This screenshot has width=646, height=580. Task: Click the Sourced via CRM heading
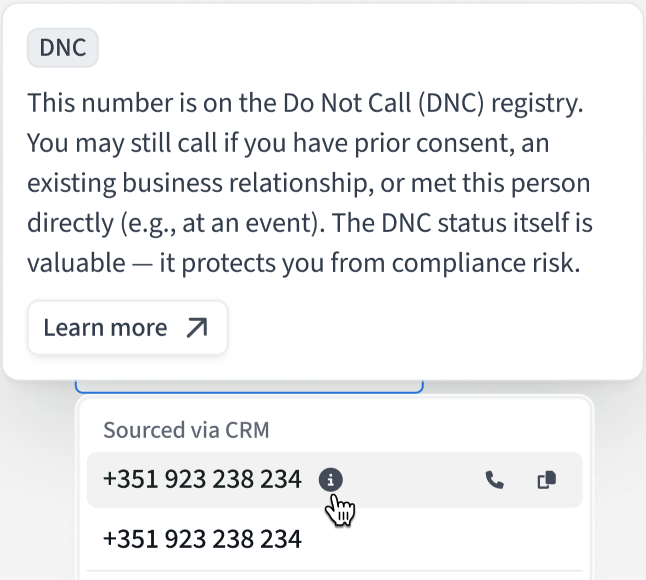(186, 430)
